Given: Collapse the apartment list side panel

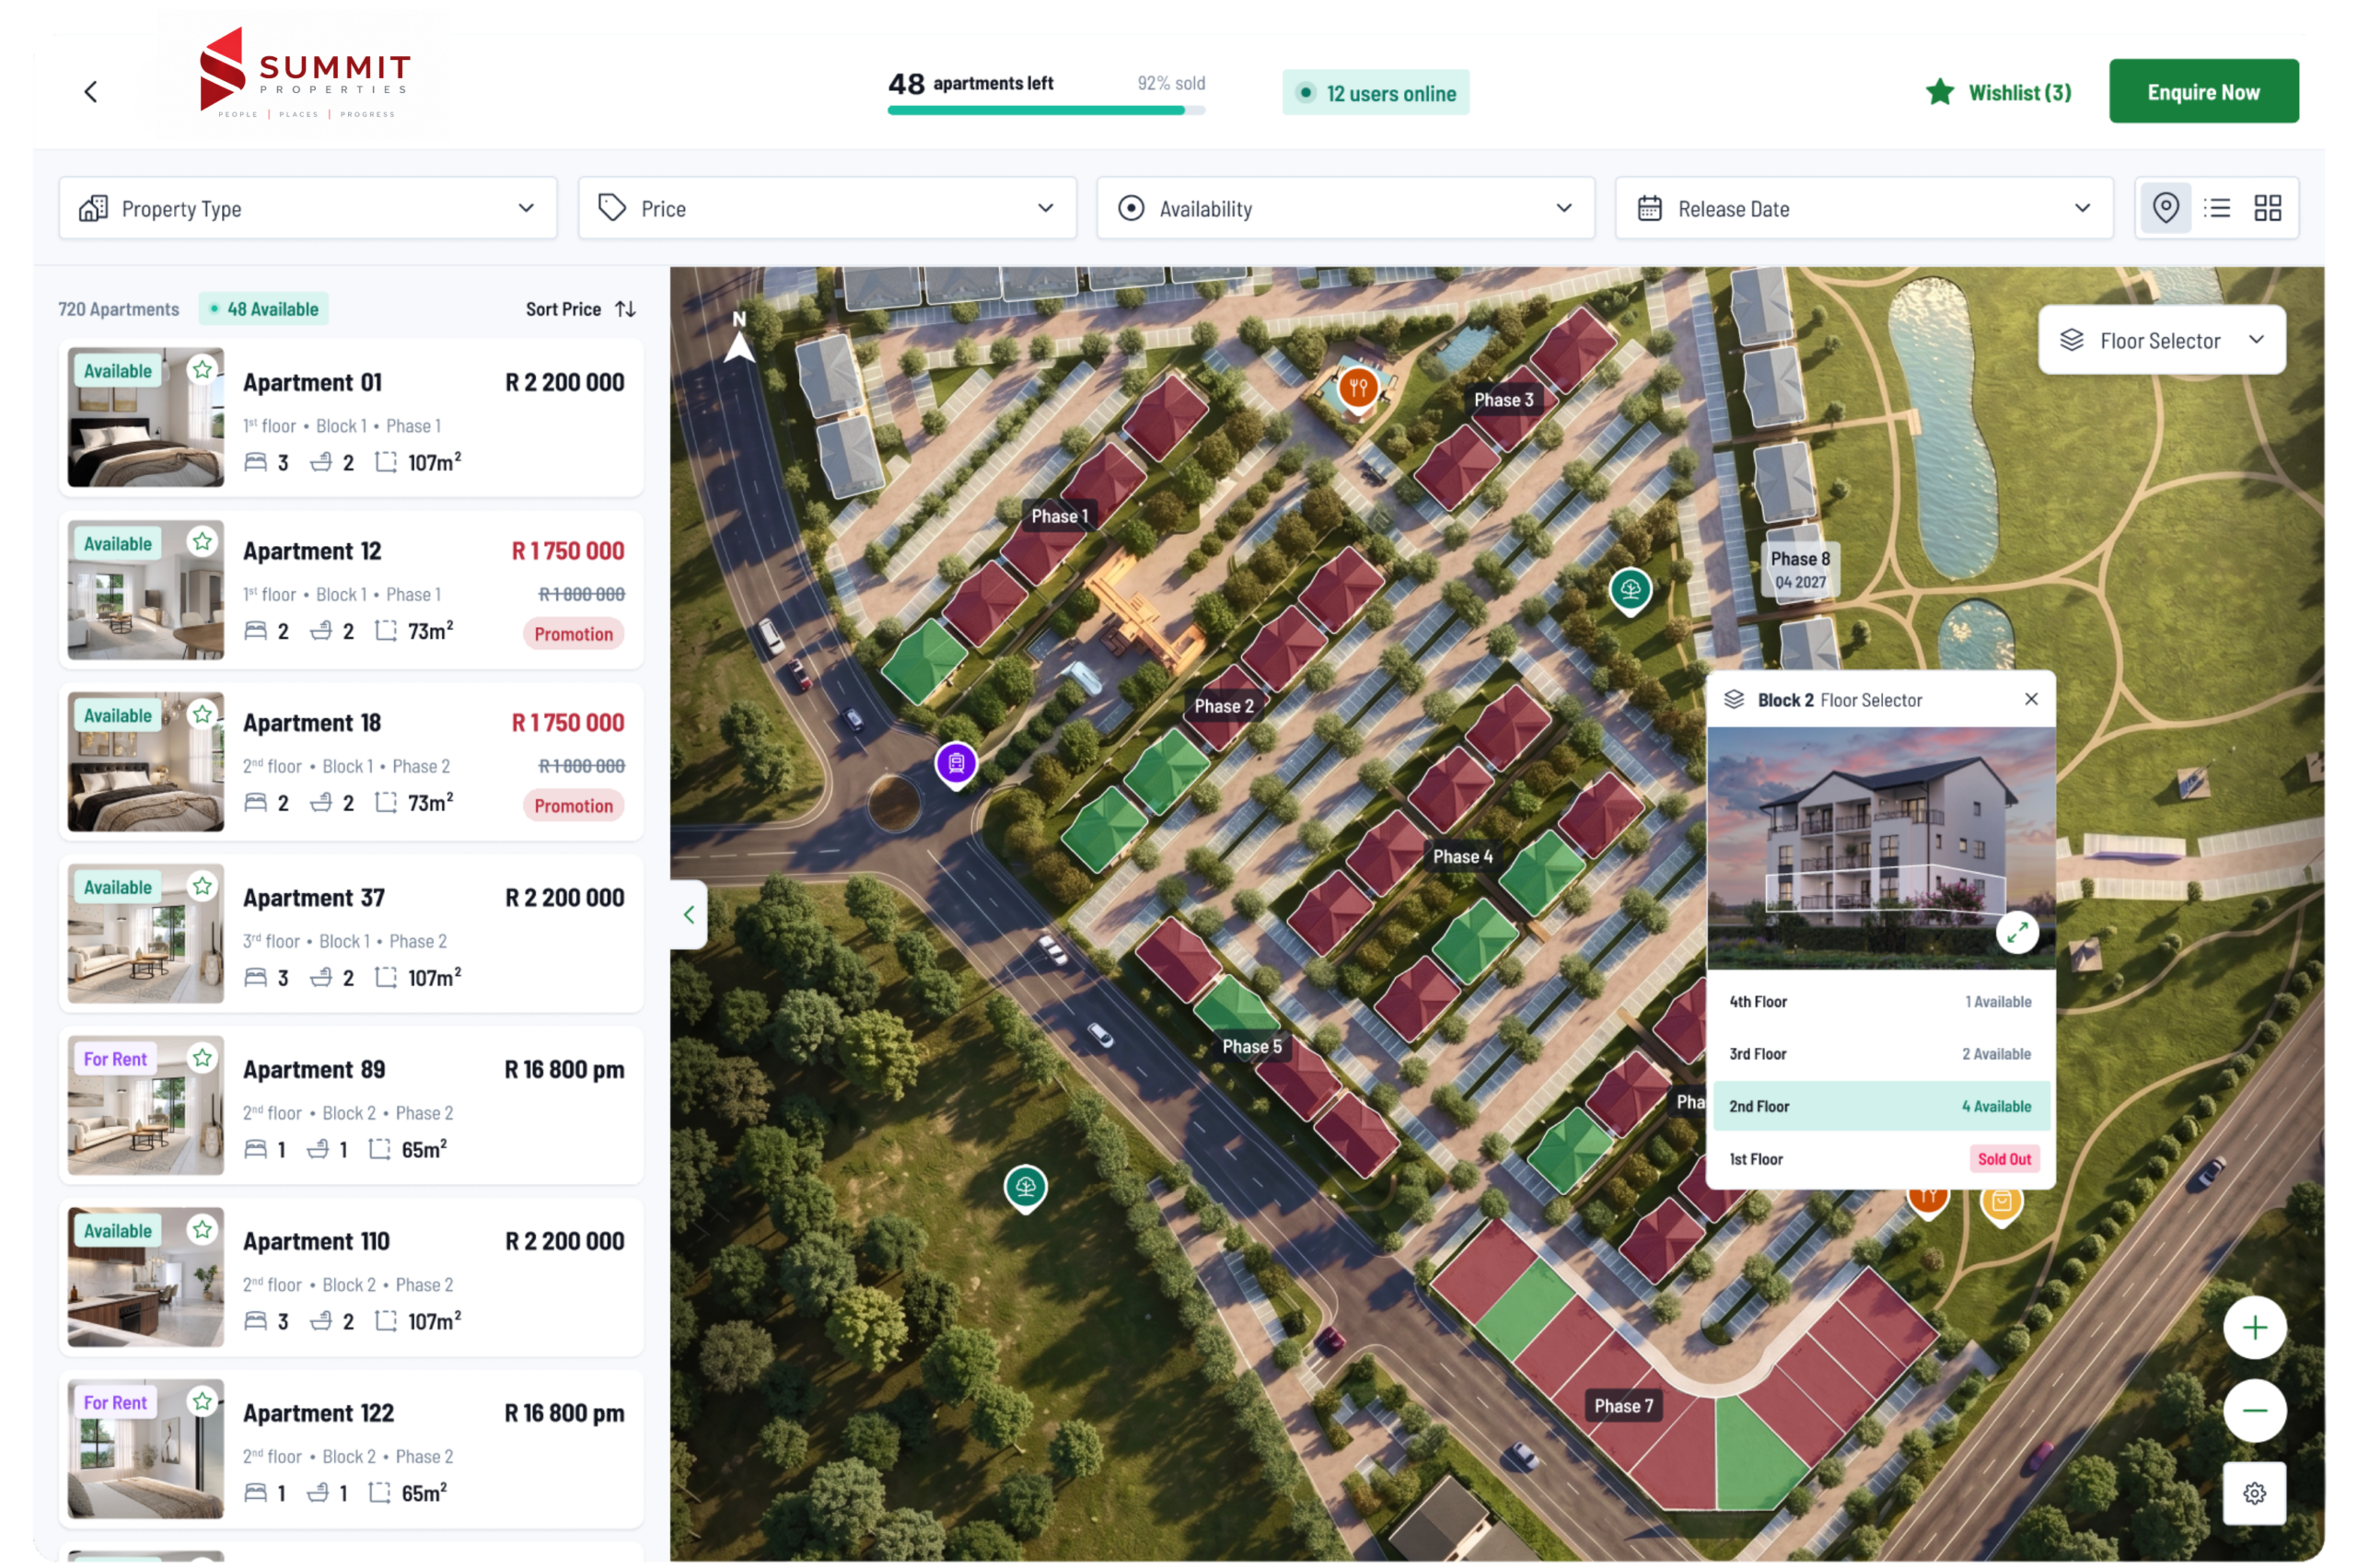Looking at the screenshot, I should (x=689, y=914).
